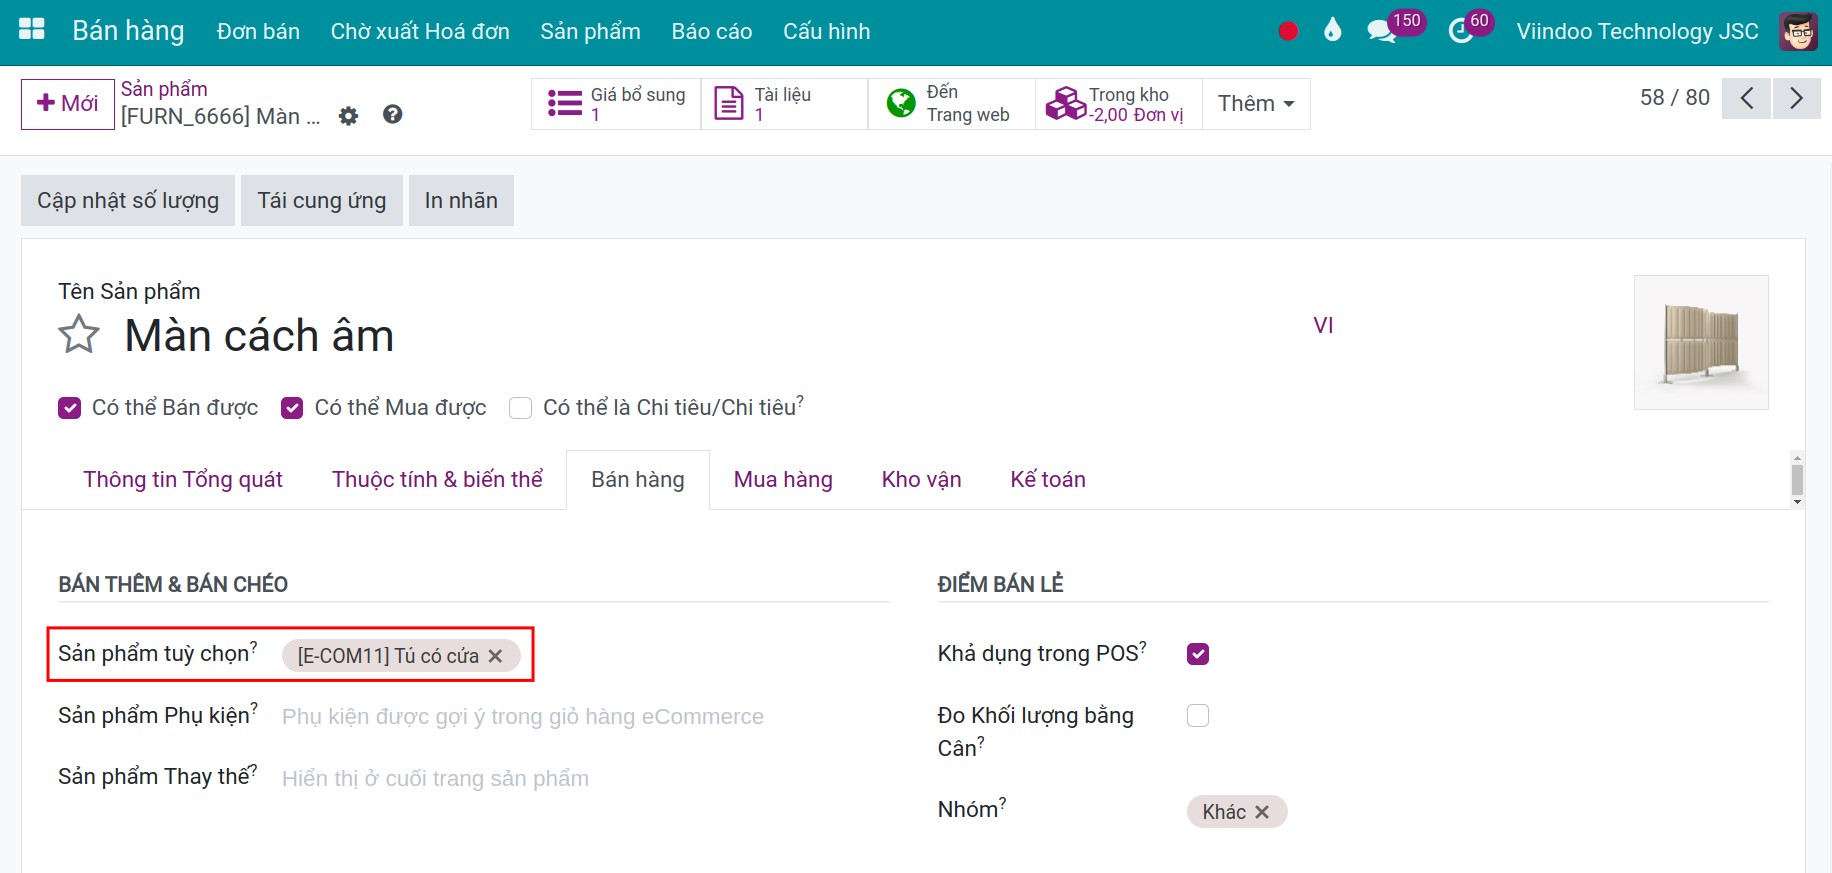1832x873 pixels.
Task: Click the 58 / 80 pager counter
Action: (1675, 98)
